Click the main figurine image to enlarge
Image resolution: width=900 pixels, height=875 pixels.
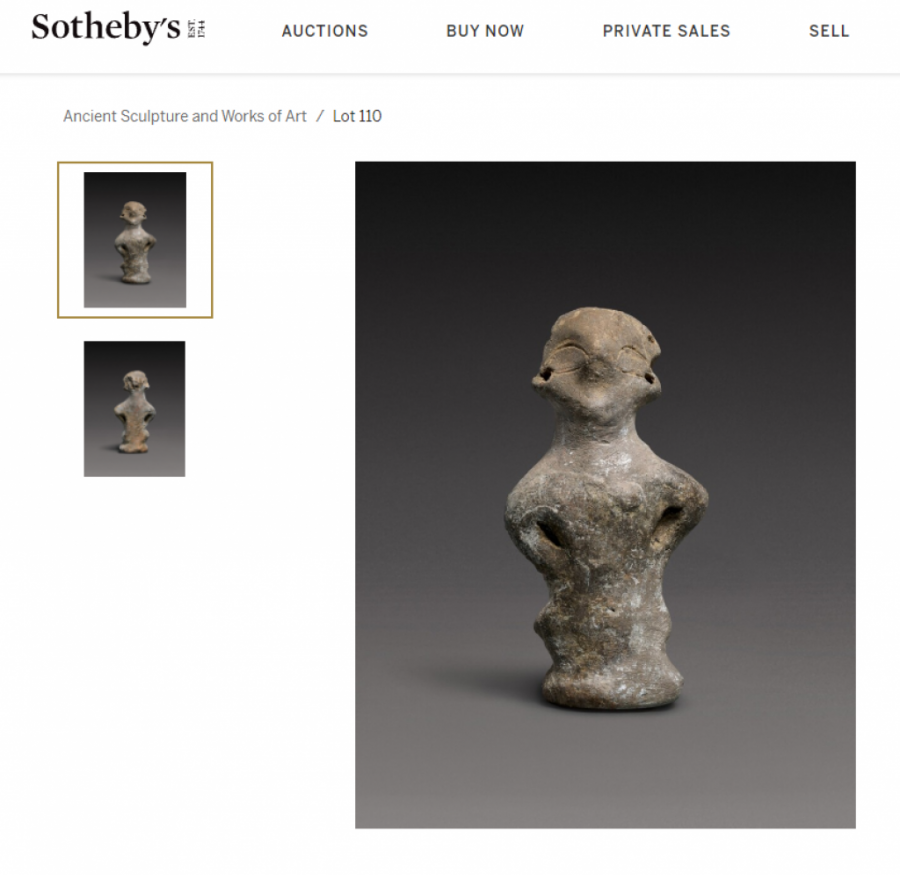[x=605, y=495]
